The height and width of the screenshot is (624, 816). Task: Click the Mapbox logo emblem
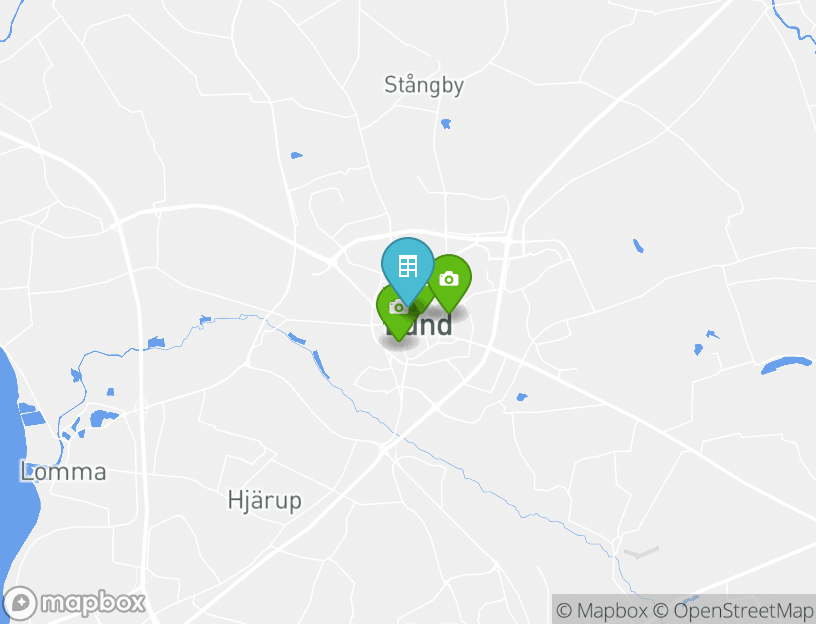click(19, 603)
